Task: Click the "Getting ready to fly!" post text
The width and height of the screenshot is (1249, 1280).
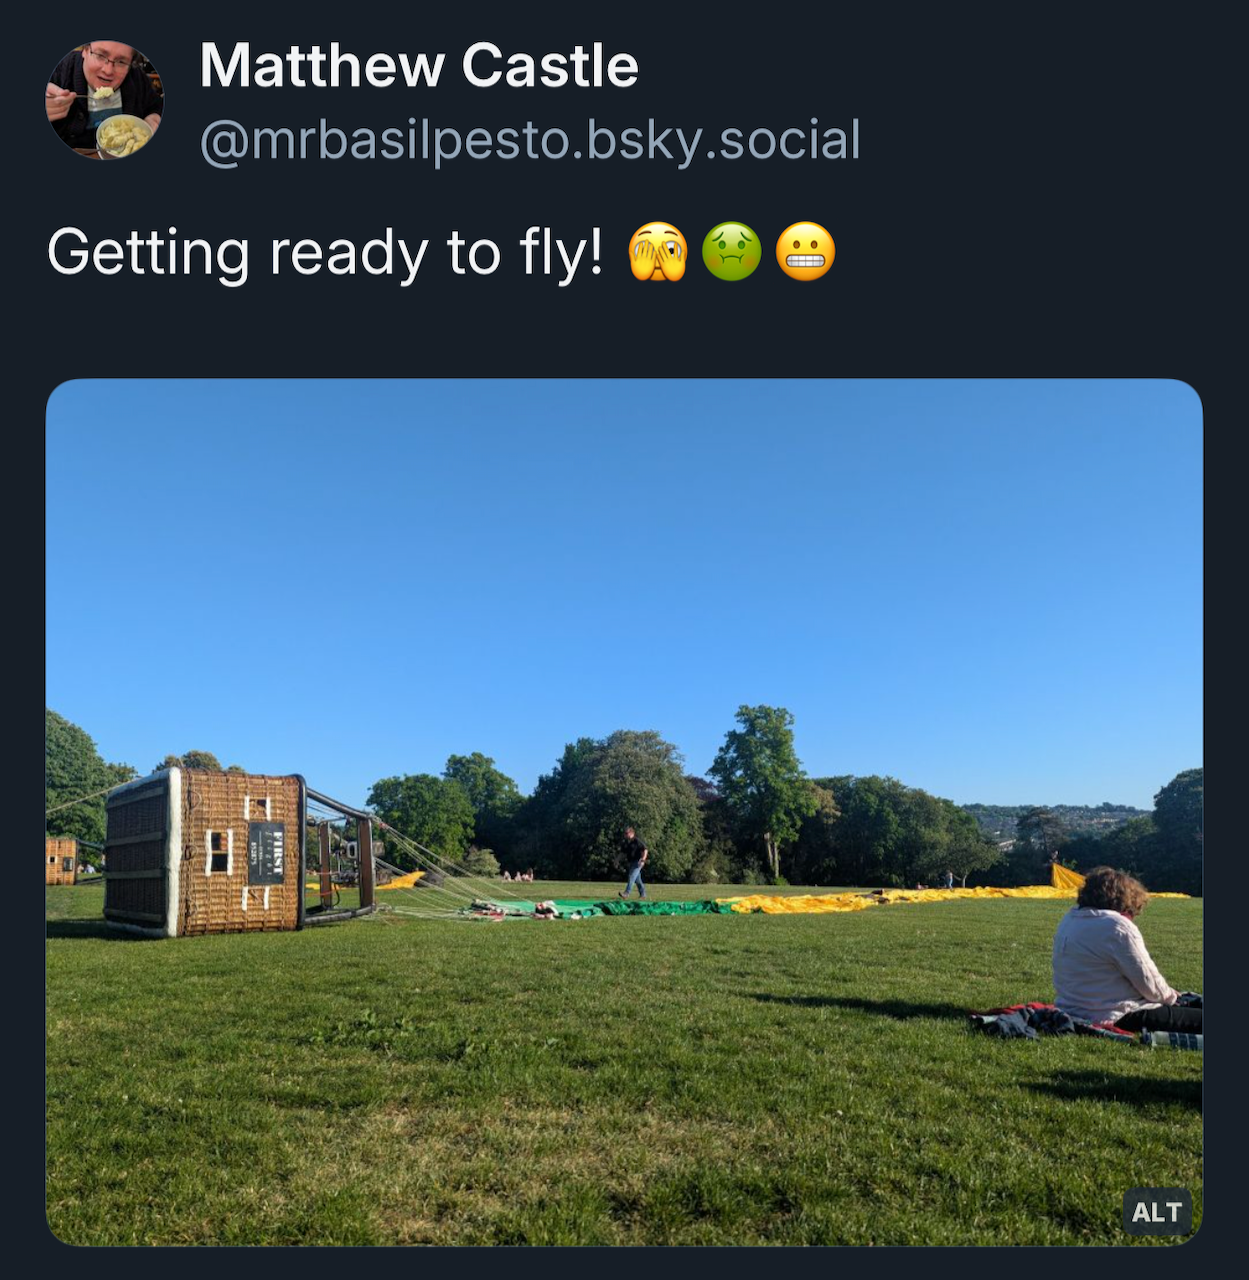Action: (x=325, y=253)
